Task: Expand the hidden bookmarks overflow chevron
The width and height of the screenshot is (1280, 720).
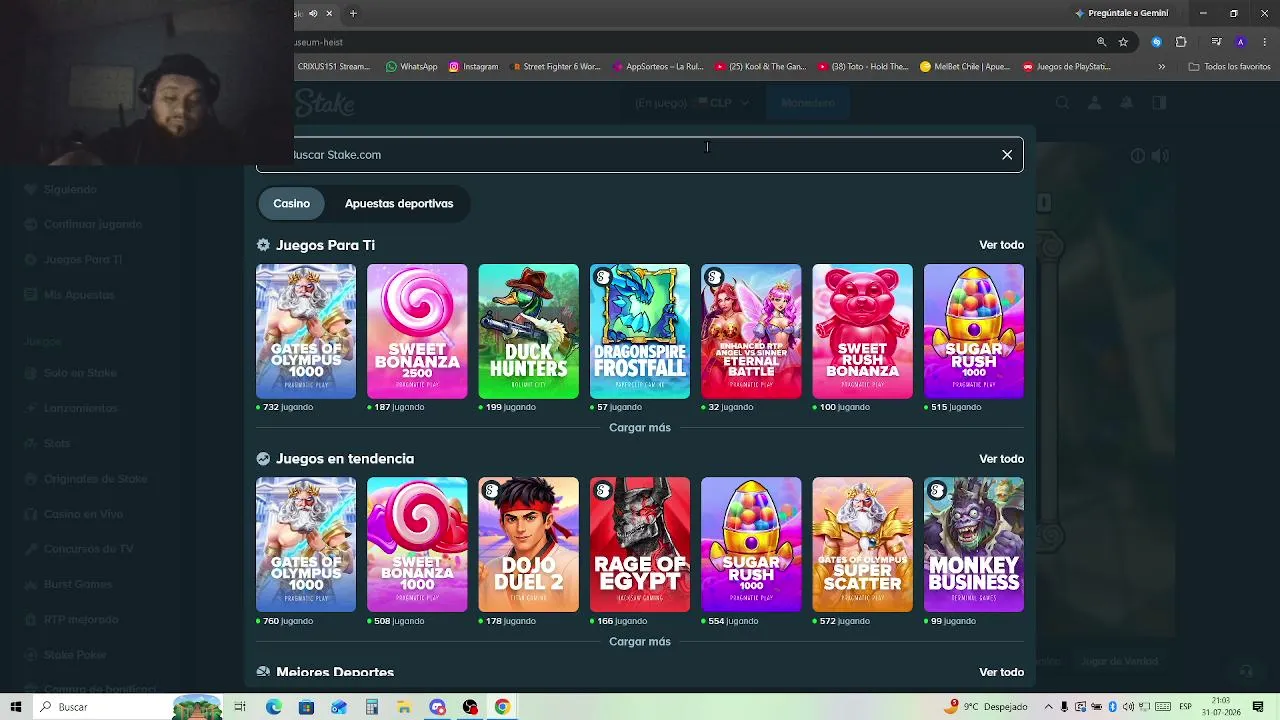Action: coord(1161,67)
